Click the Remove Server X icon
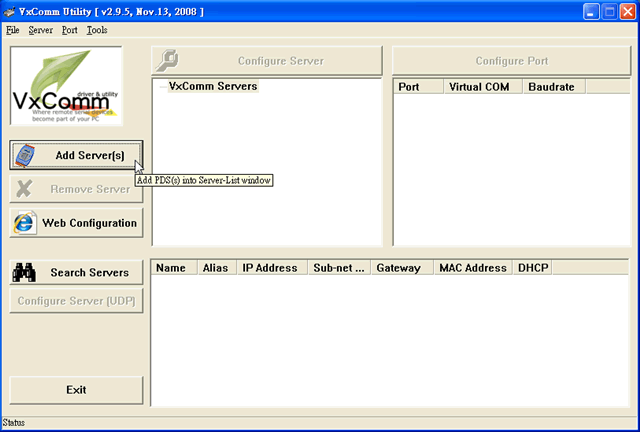 click(26, 189)
